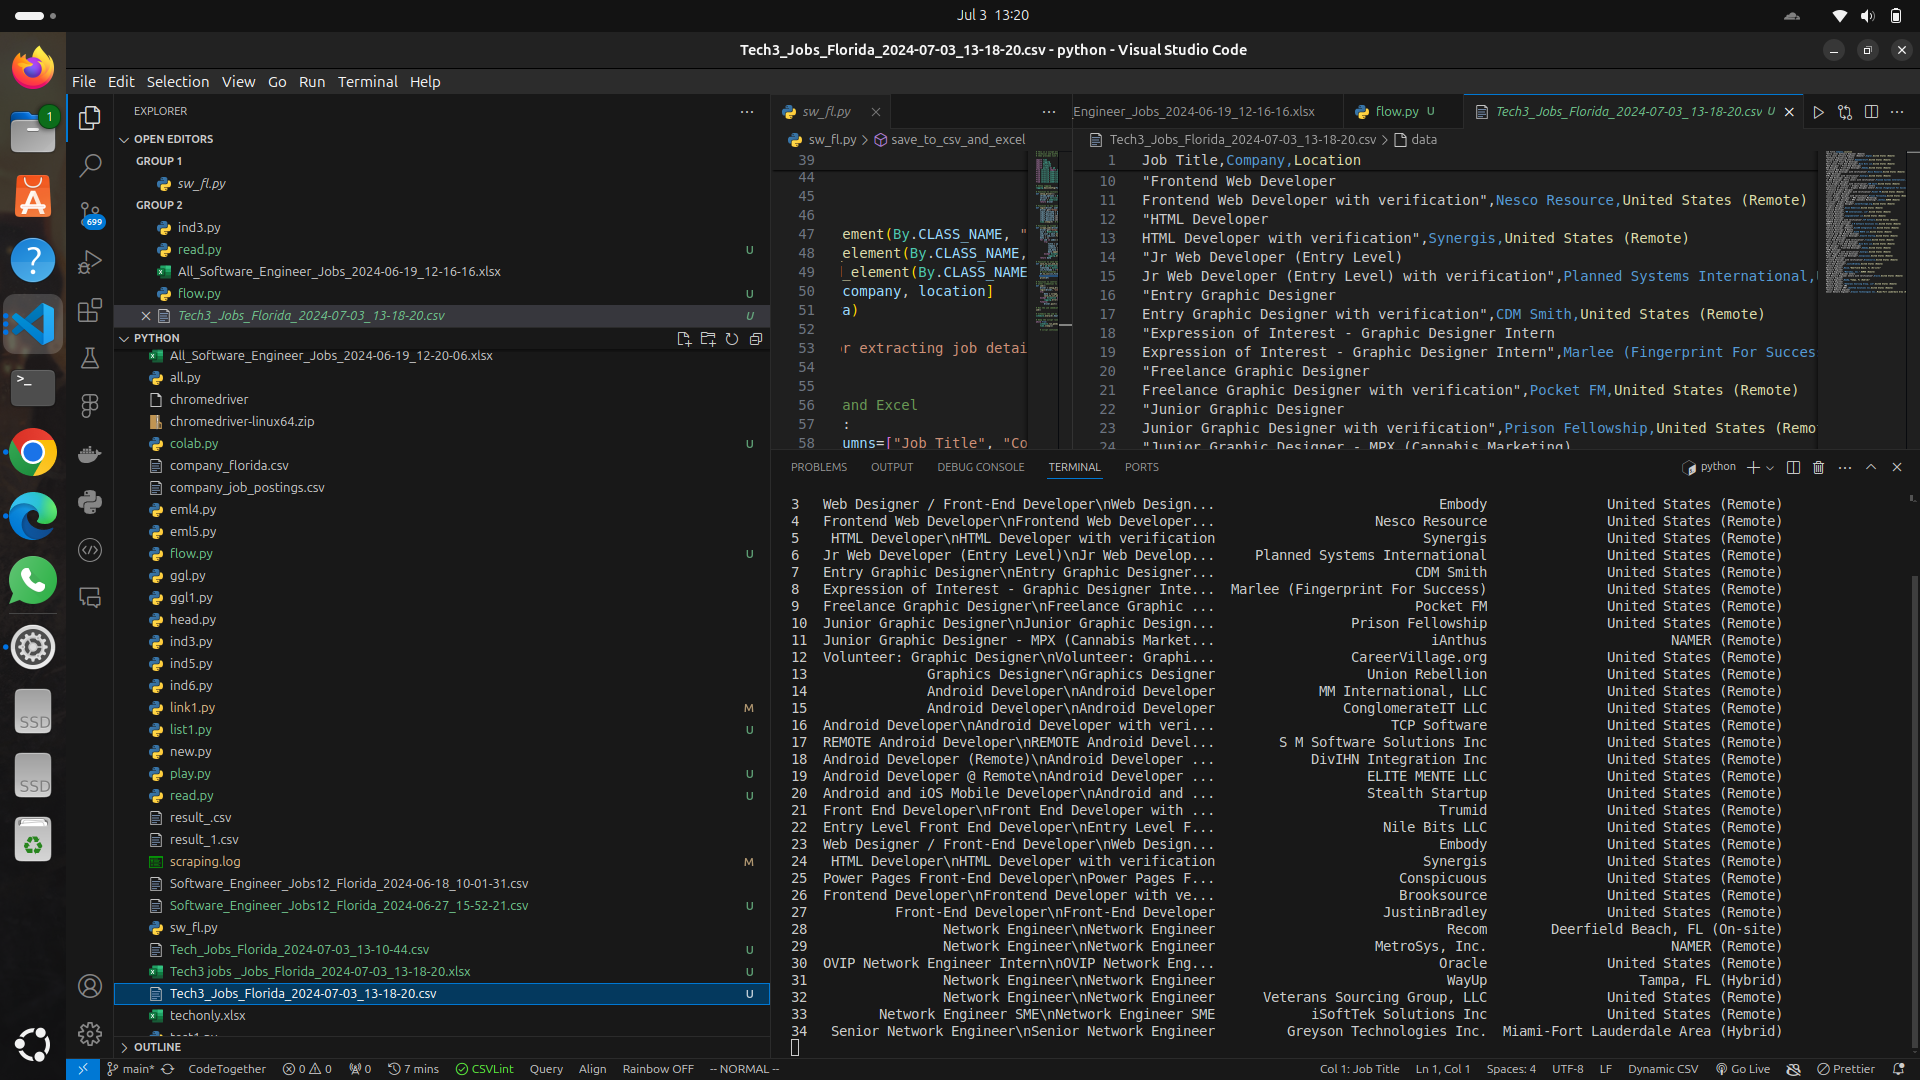Create a new folder in PYTHON folder
This screenshot has width=1920, height=1080.
pos(708,339)
